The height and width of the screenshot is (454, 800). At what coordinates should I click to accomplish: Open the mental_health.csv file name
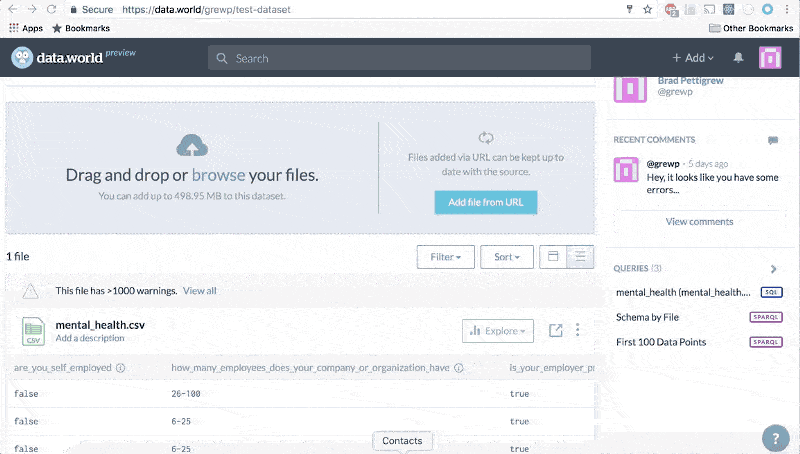(x=100, y=325)
